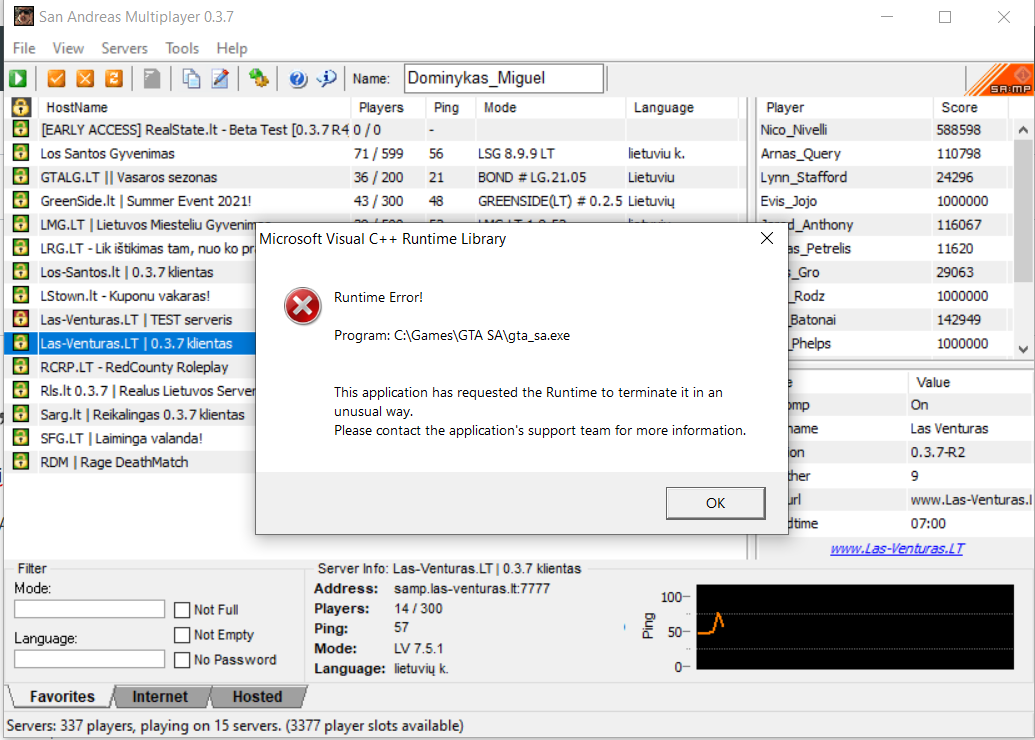Screen dimensions: 1035x740
Task: Click the Delete Server orange X icon
Action: (x=85, y=79)
